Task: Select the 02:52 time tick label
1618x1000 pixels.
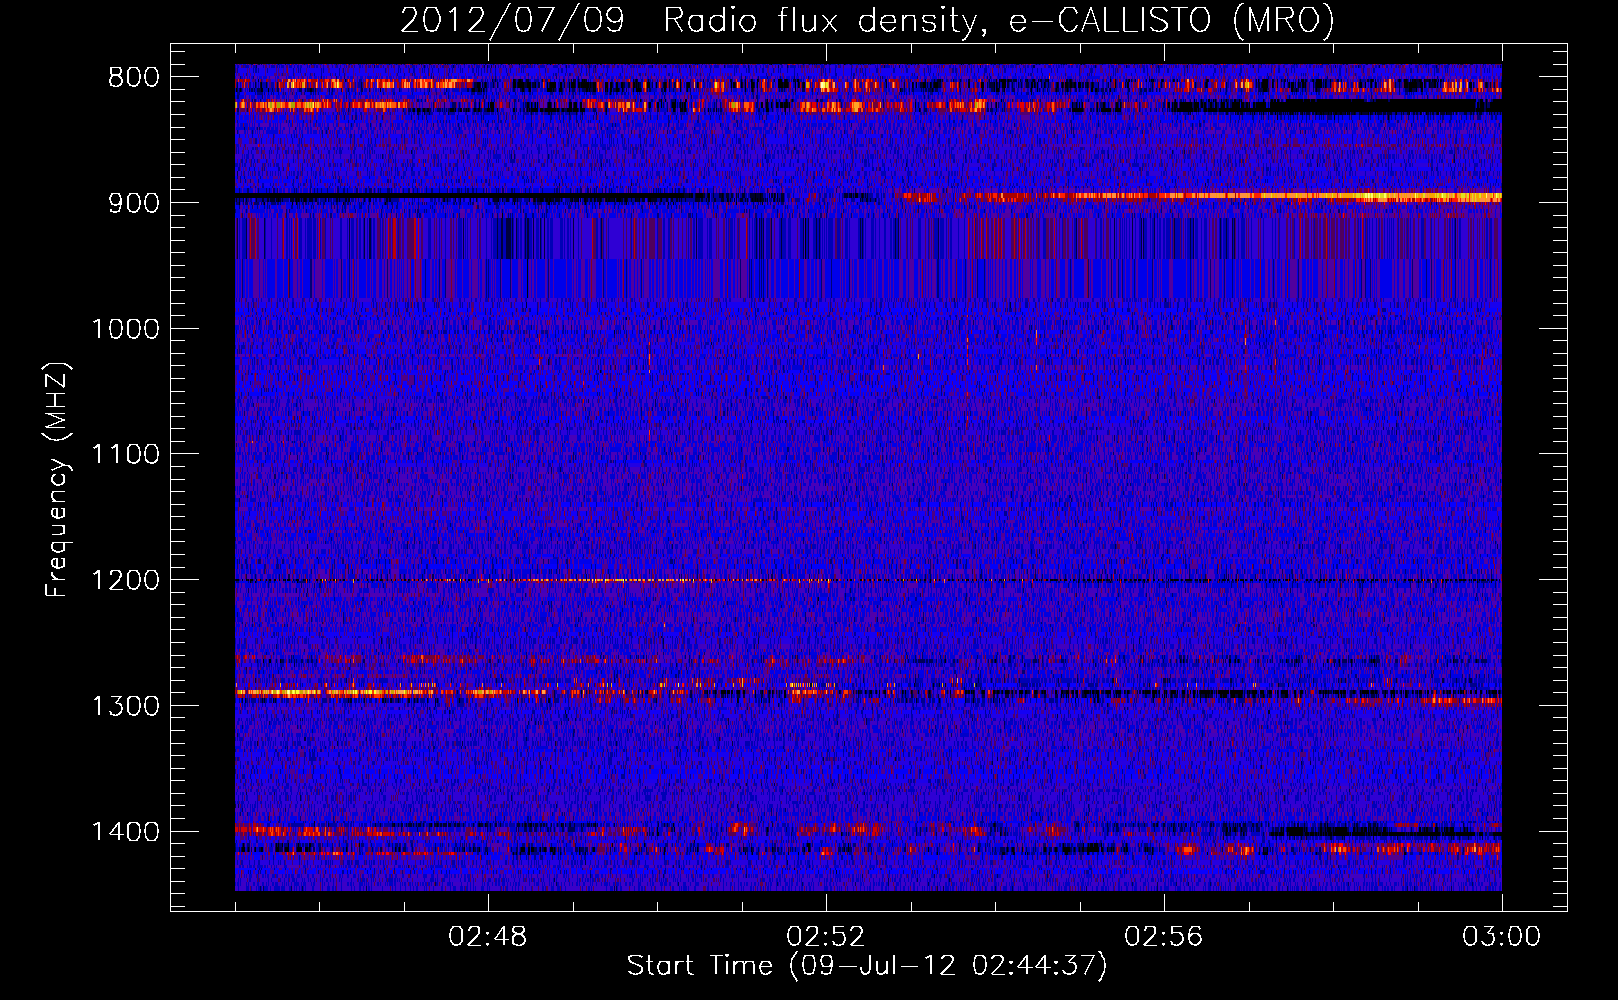Action: tap(826, 937)
